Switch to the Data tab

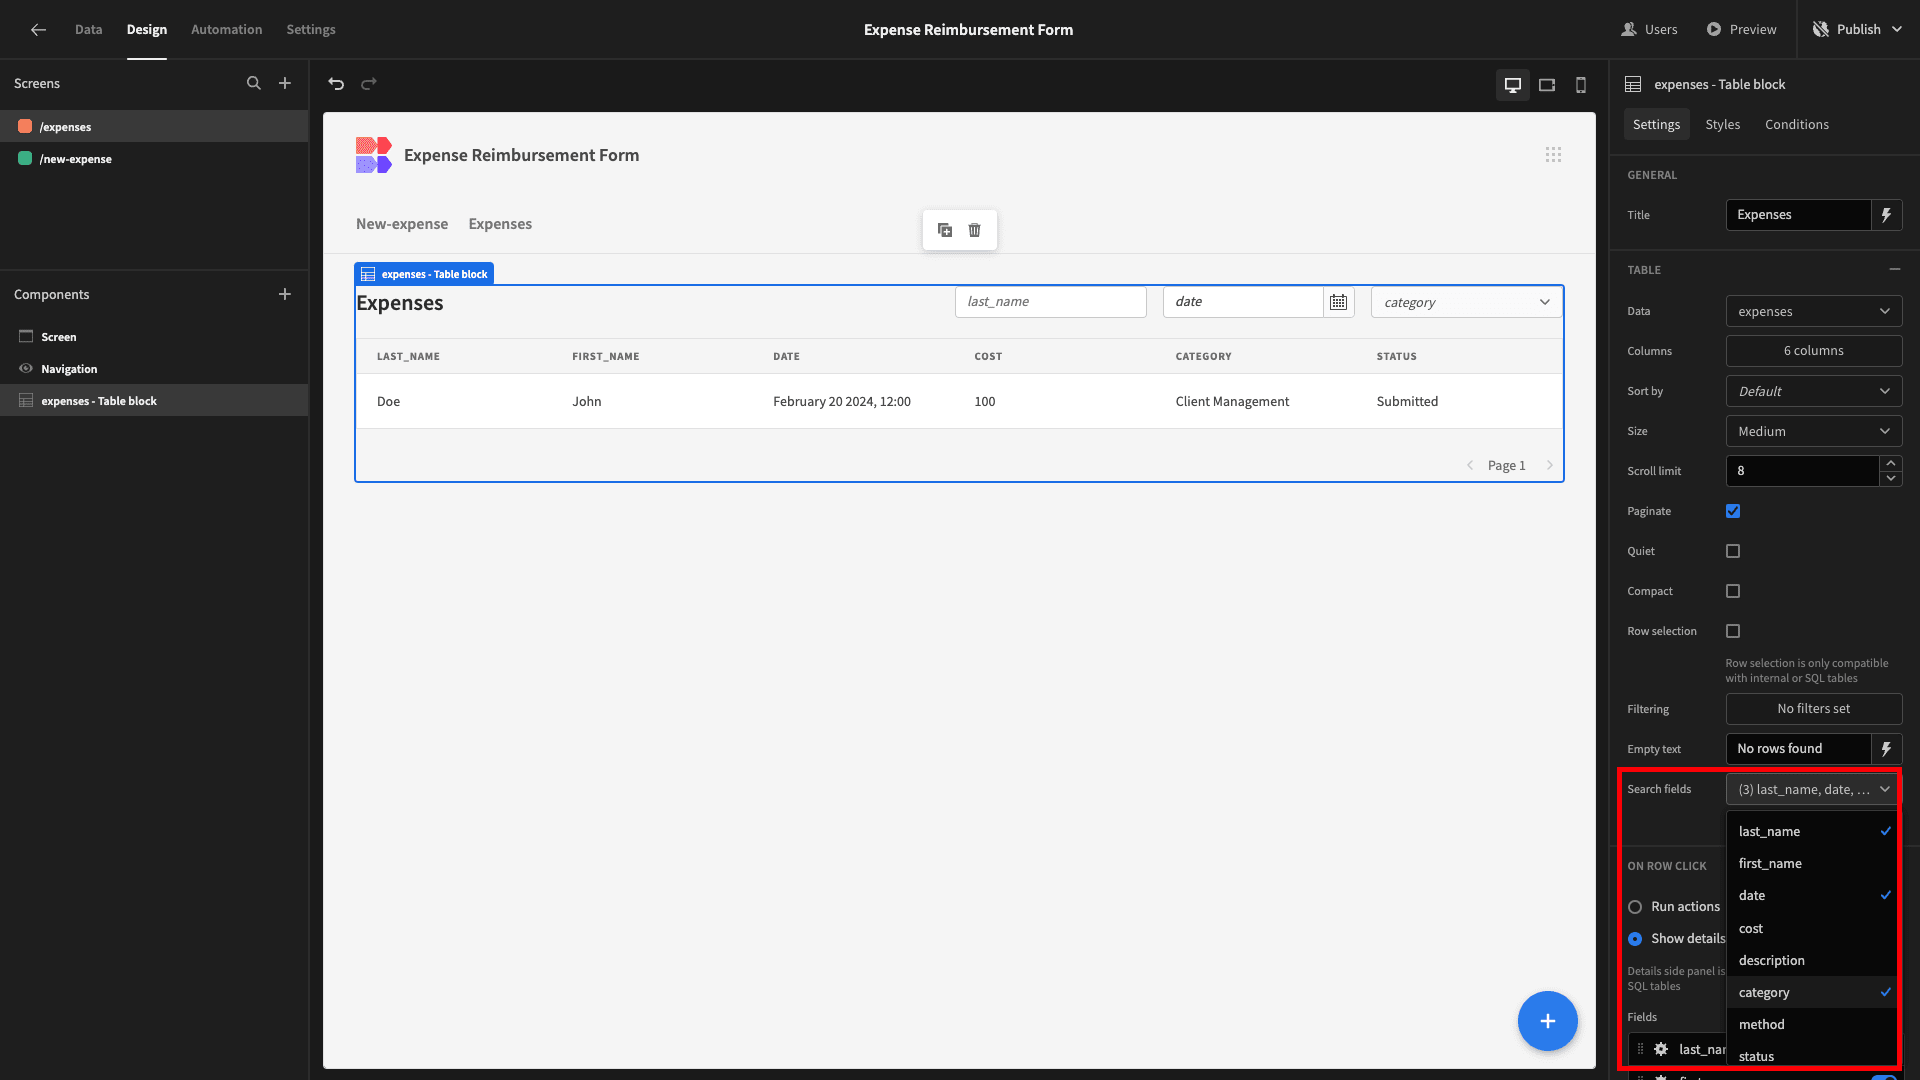88,30
